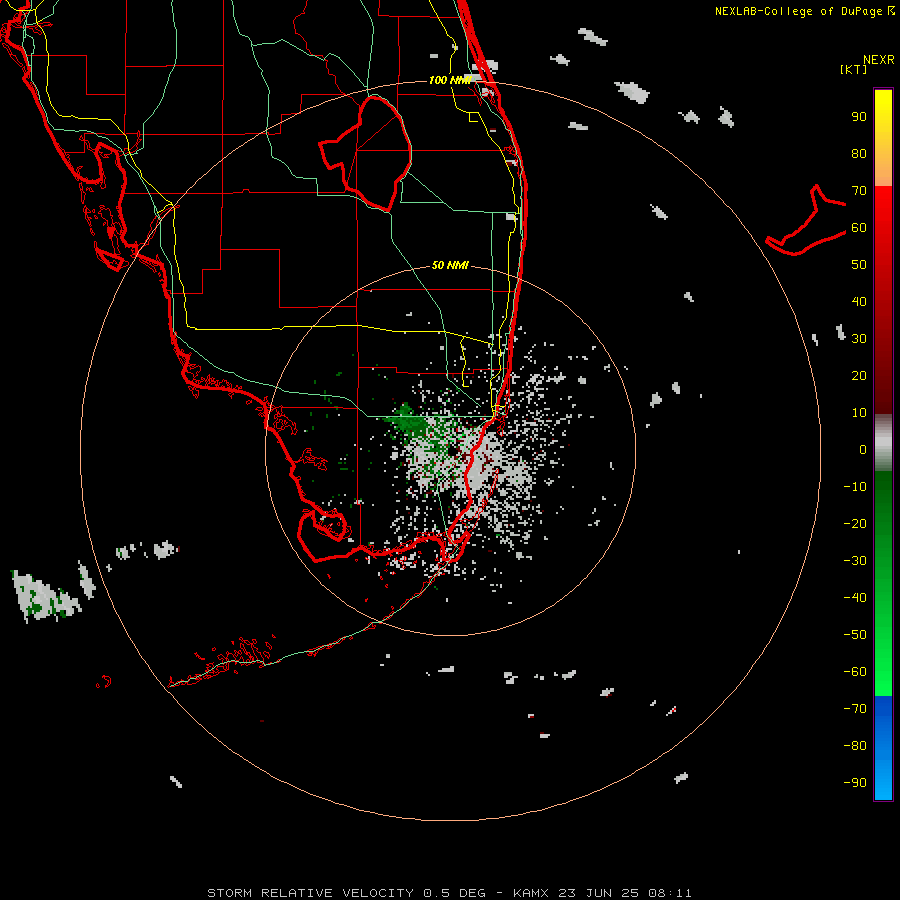900x900 pixels.
Task: Click the STORM RELATIVE VELOCITY product title
Action: point(310,893)
